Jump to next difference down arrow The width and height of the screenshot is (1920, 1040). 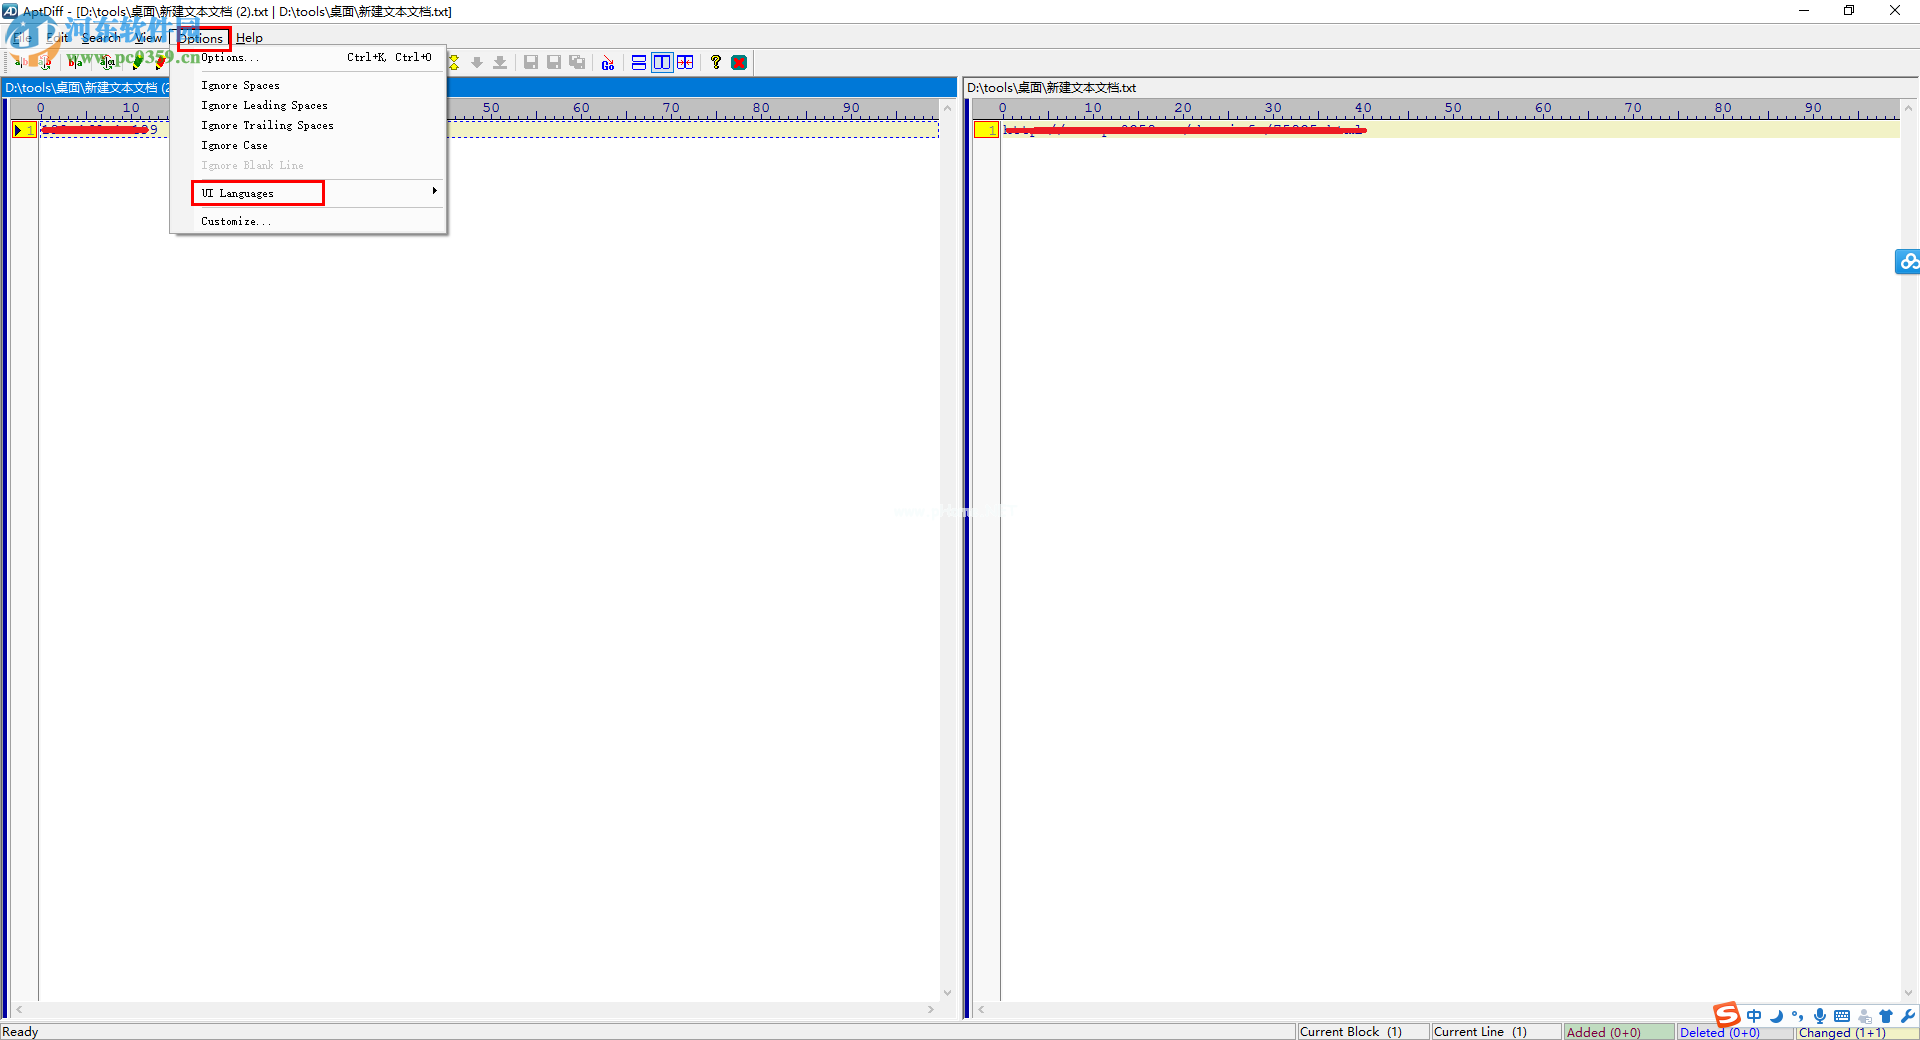(477, 63)
